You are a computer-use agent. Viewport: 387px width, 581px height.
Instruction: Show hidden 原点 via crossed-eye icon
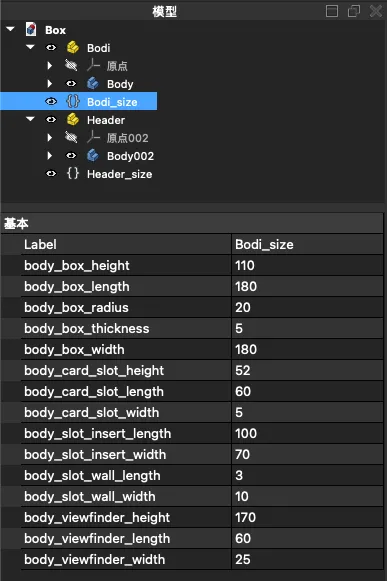tap(71, 66)
